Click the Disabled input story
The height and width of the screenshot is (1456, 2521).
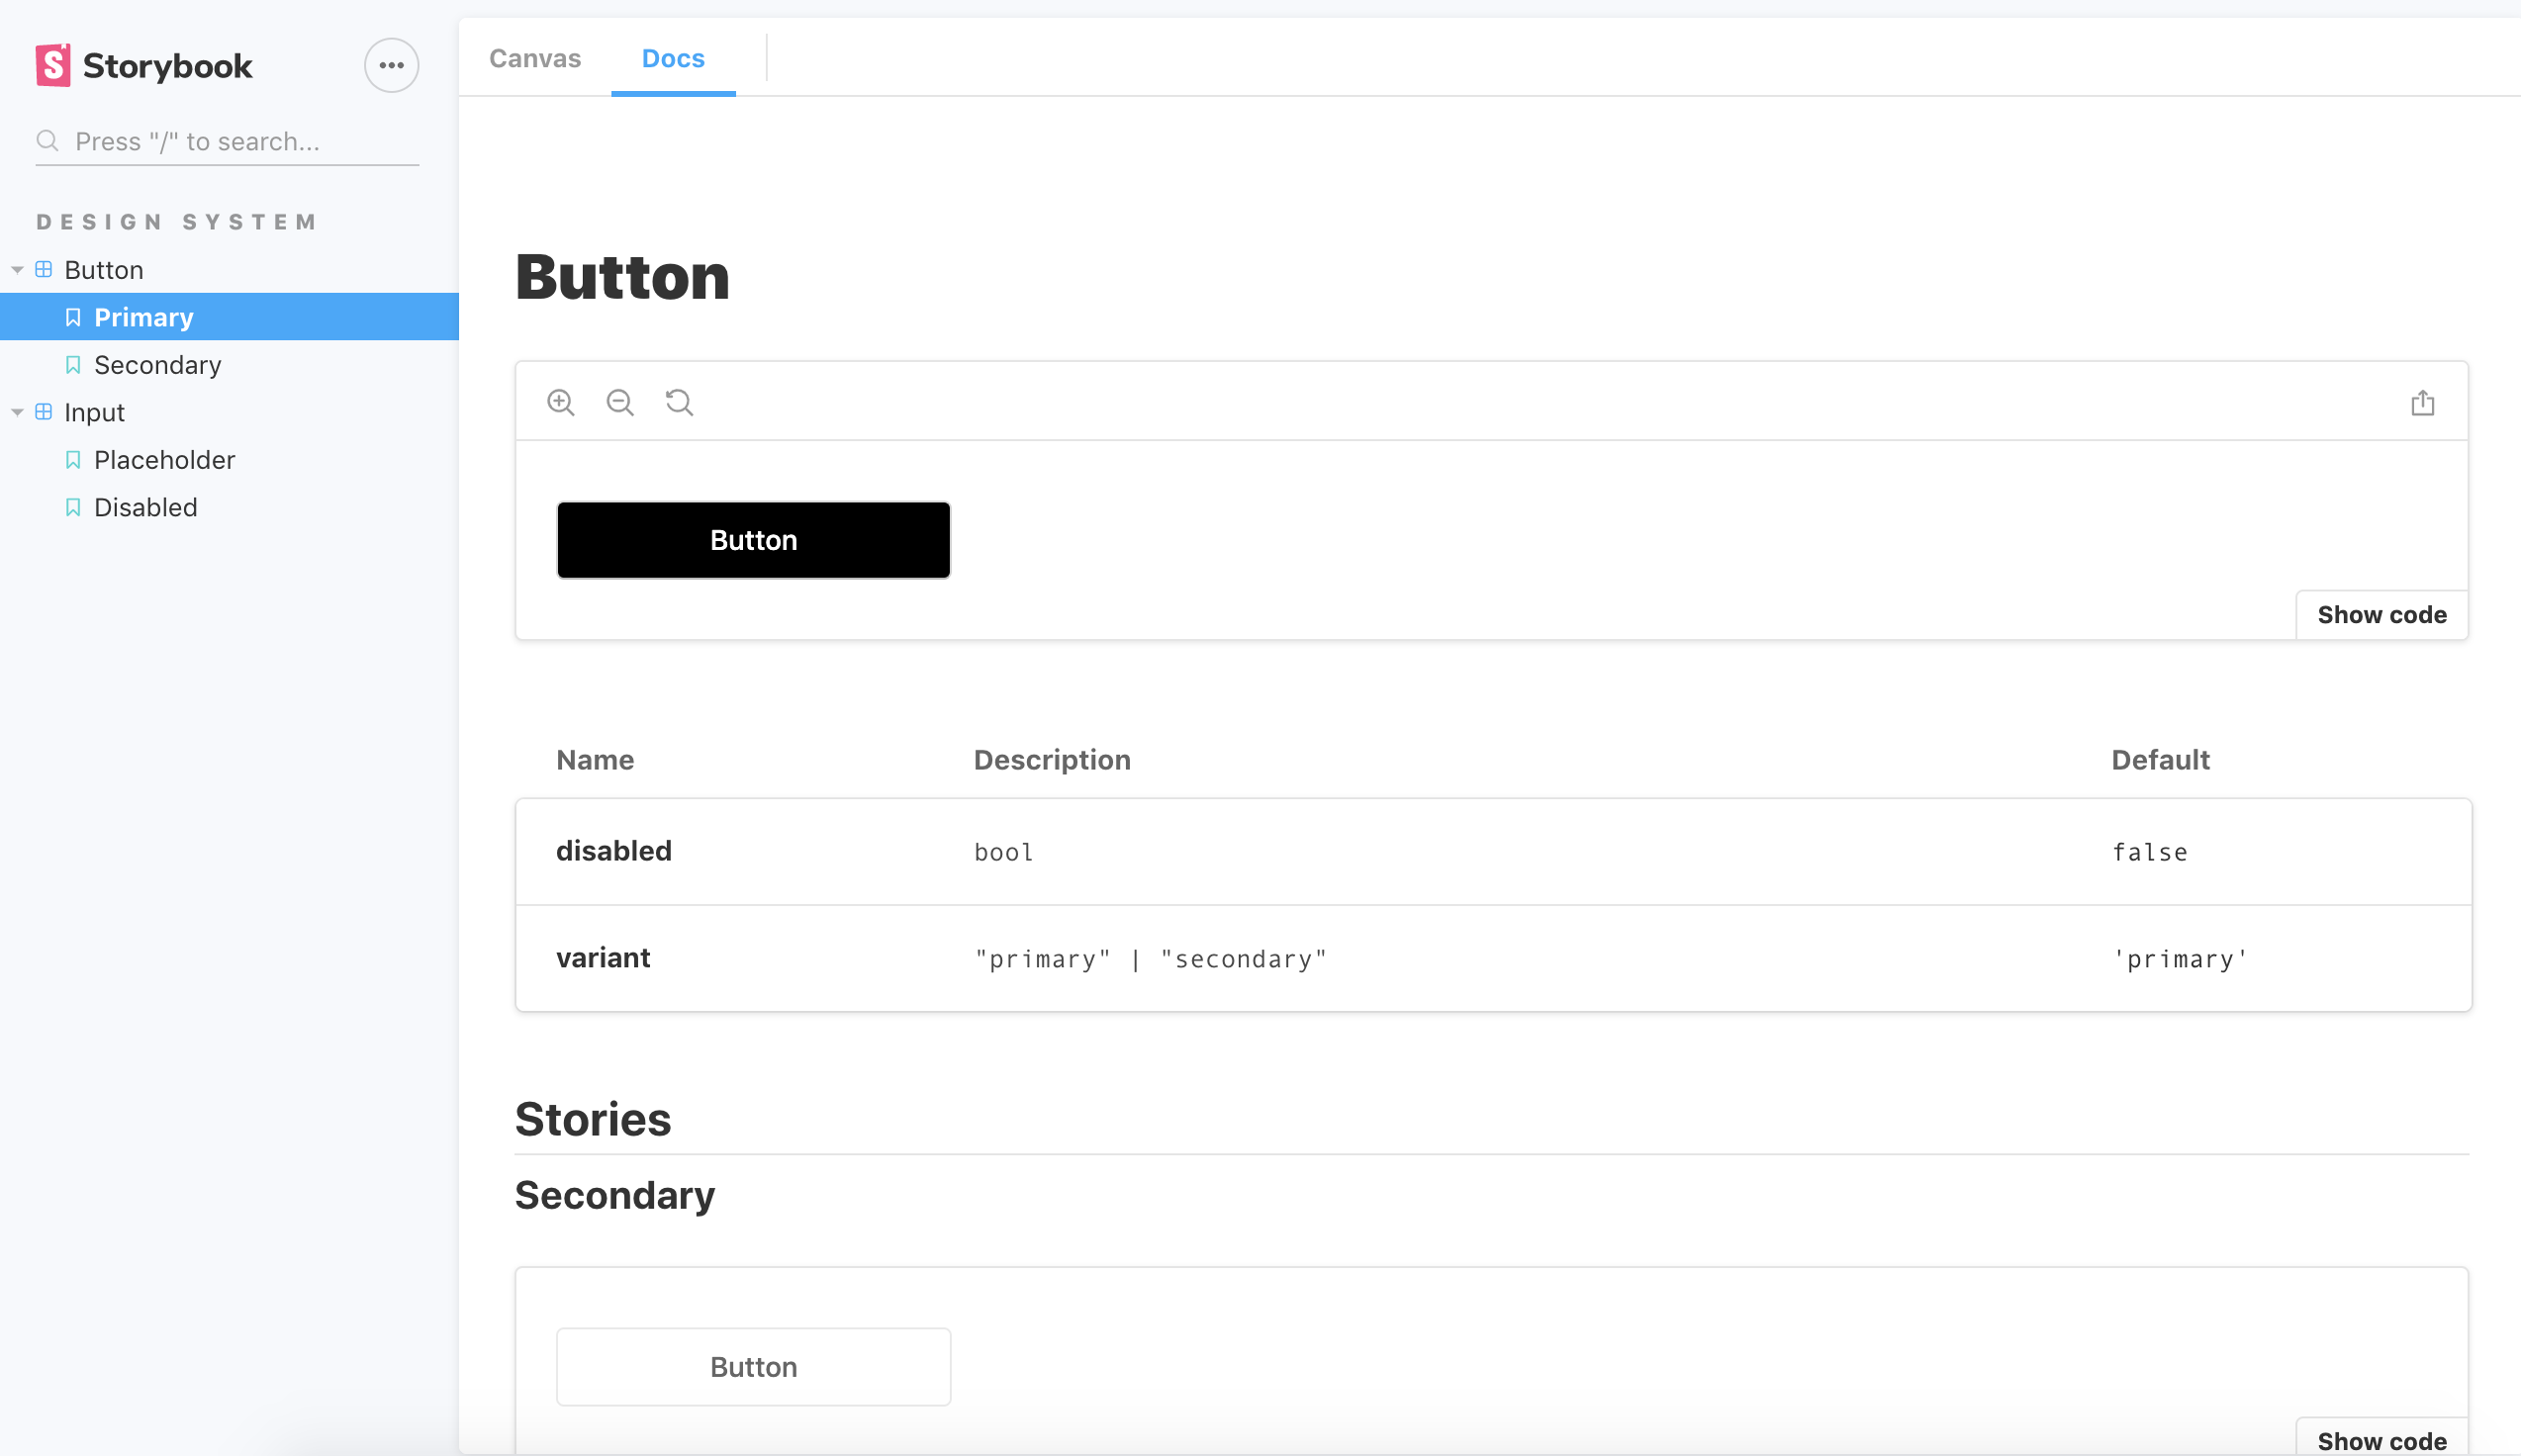coord(145,506)
